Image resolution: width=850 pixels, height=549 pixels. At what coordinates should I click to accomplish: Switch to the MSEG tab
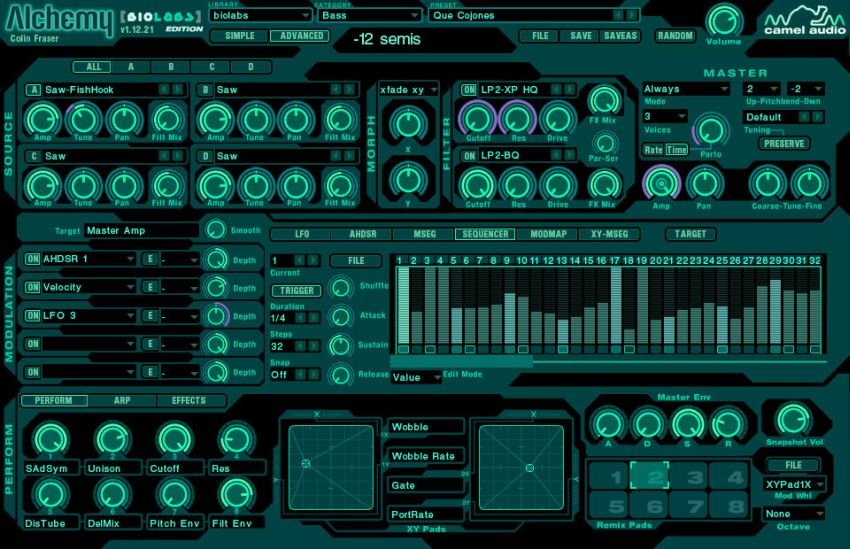click(424, 234)
